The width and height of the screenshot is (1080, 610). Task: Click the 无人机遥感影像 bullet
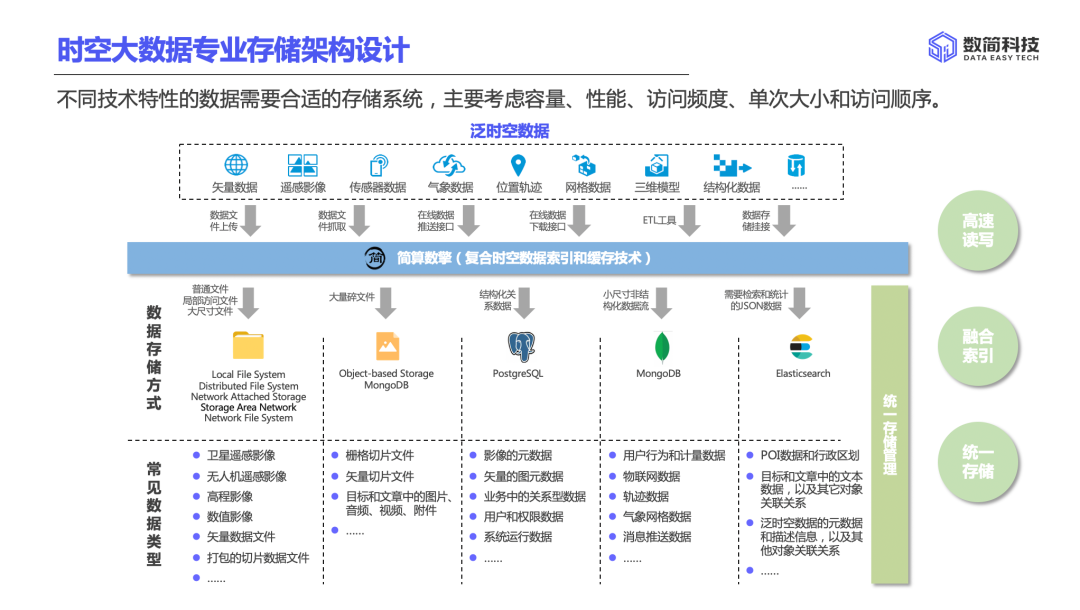[x=247, y=476]
